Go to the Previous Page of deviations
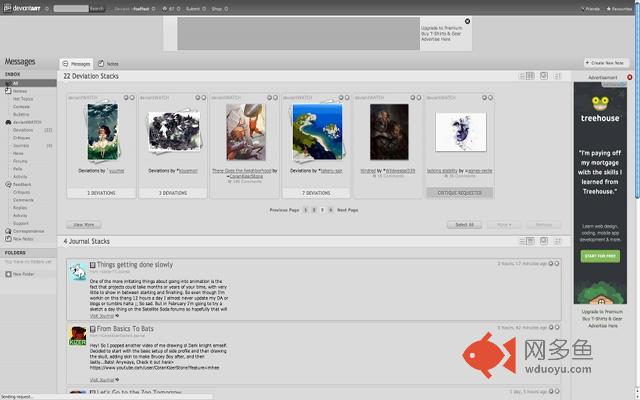Screen dimensions: 640x400 pyautogui.click(x=284, y=210)
